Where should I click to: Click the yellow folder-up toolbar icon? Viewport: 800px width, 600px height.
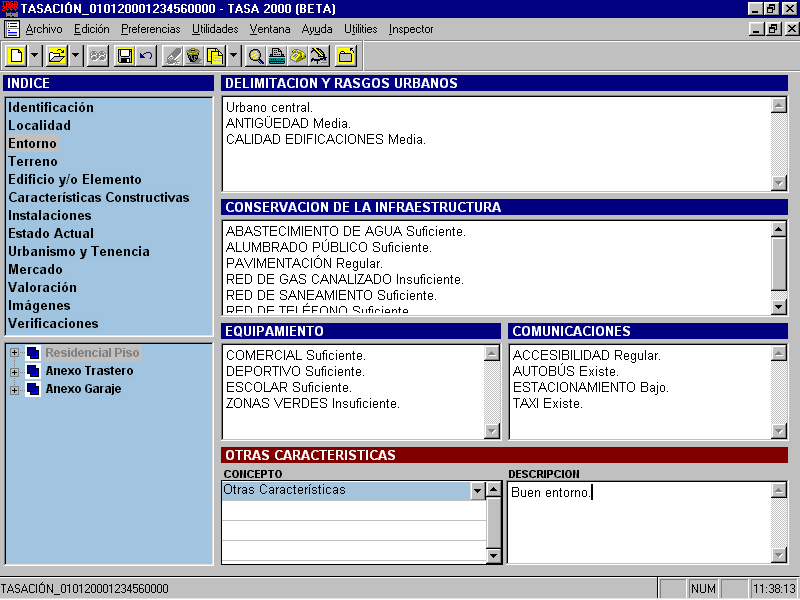(x=346, y=56)
